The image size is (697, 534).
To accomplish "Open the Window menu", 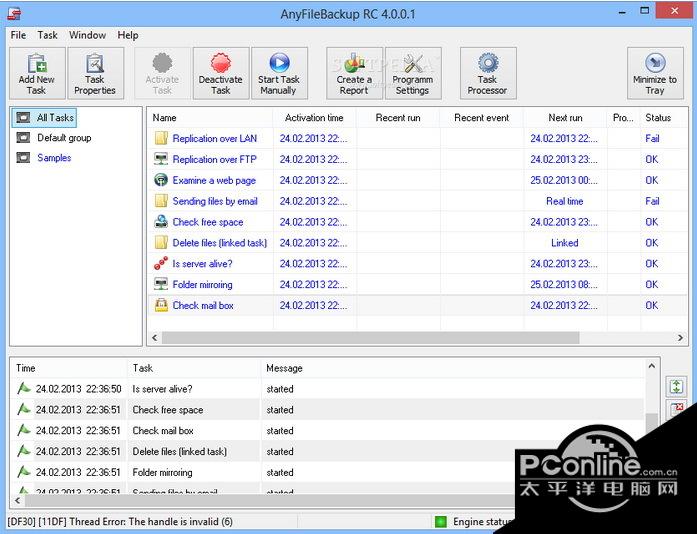I will coord(88,35).
